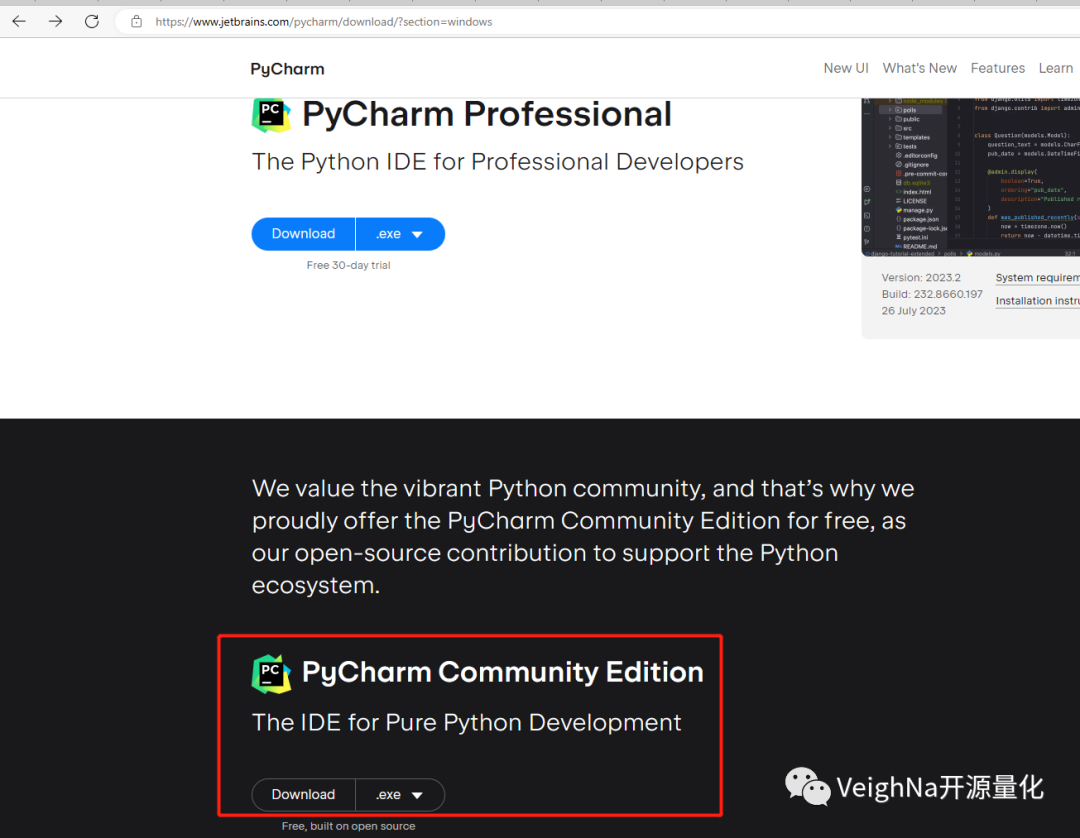Click Download for PyCharm Community Edition

click(303, 794)
